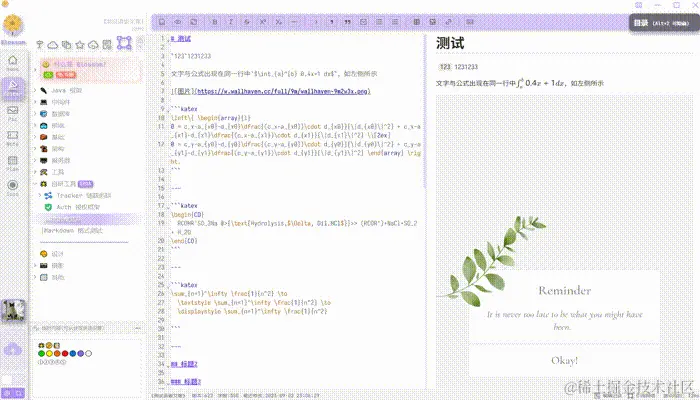Image resolution: width=700 pixels, height=400 pixels.
Task: Click the Reminder card title
Action: tap(564, 291)
